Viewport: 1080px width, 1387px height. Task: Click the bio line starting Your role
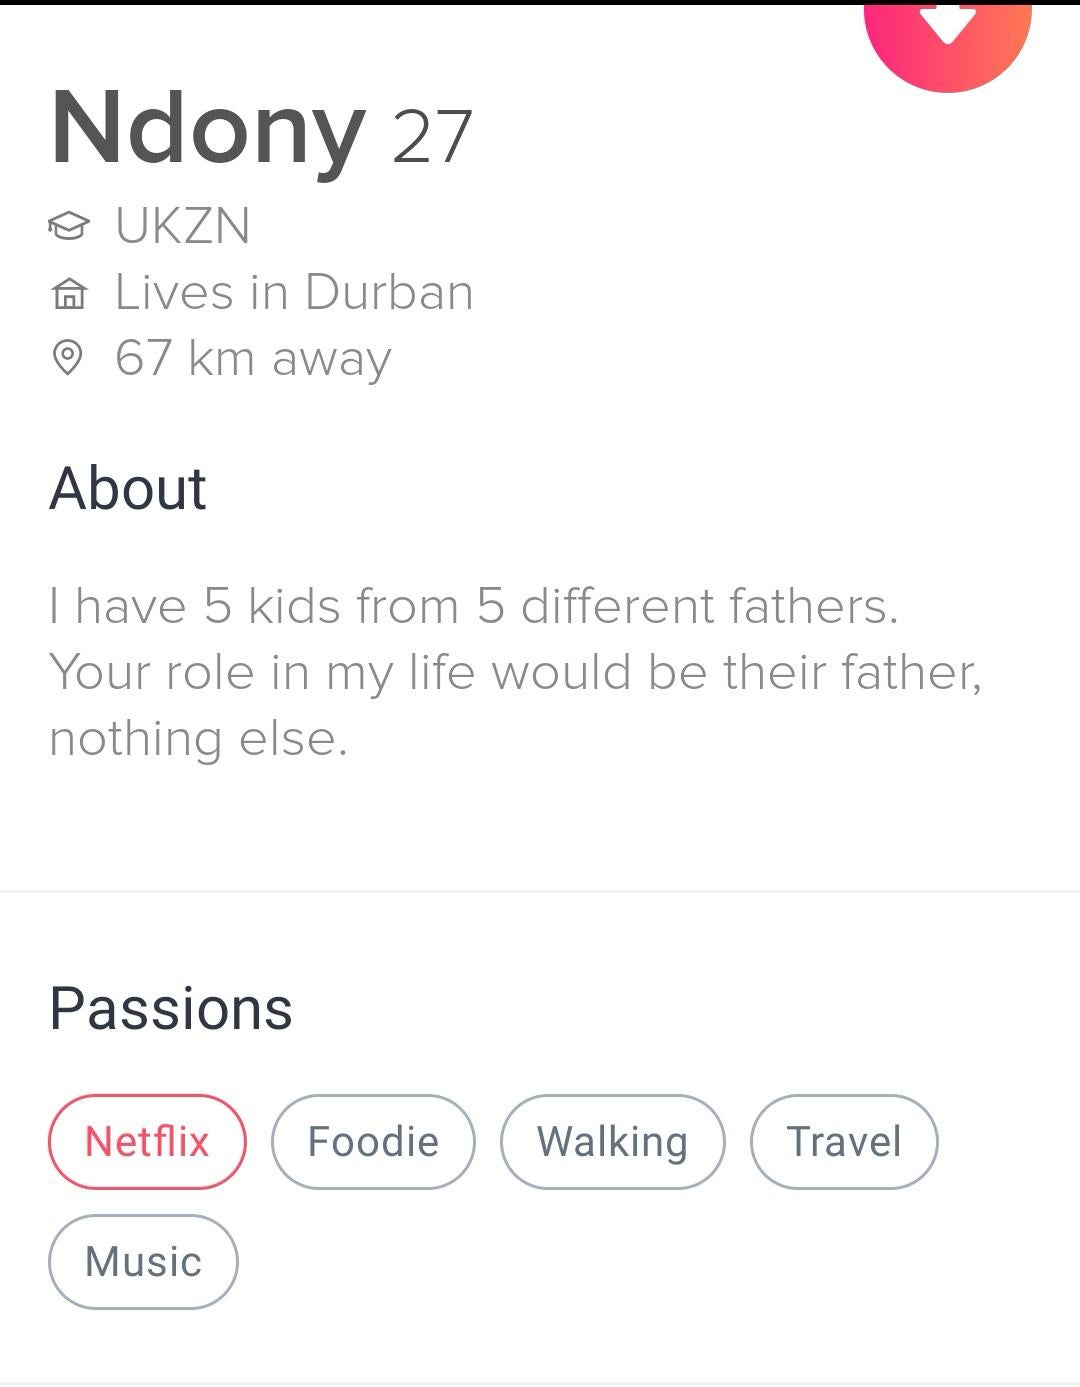[x=515, y=672]
